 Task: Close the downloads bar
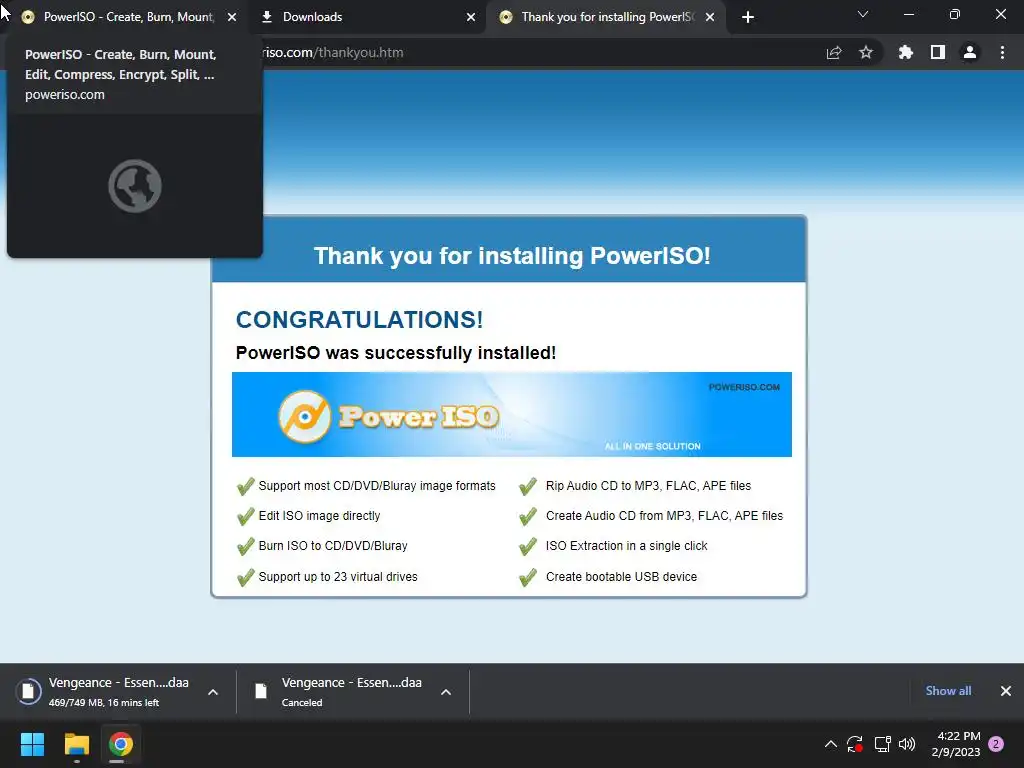1006,691
